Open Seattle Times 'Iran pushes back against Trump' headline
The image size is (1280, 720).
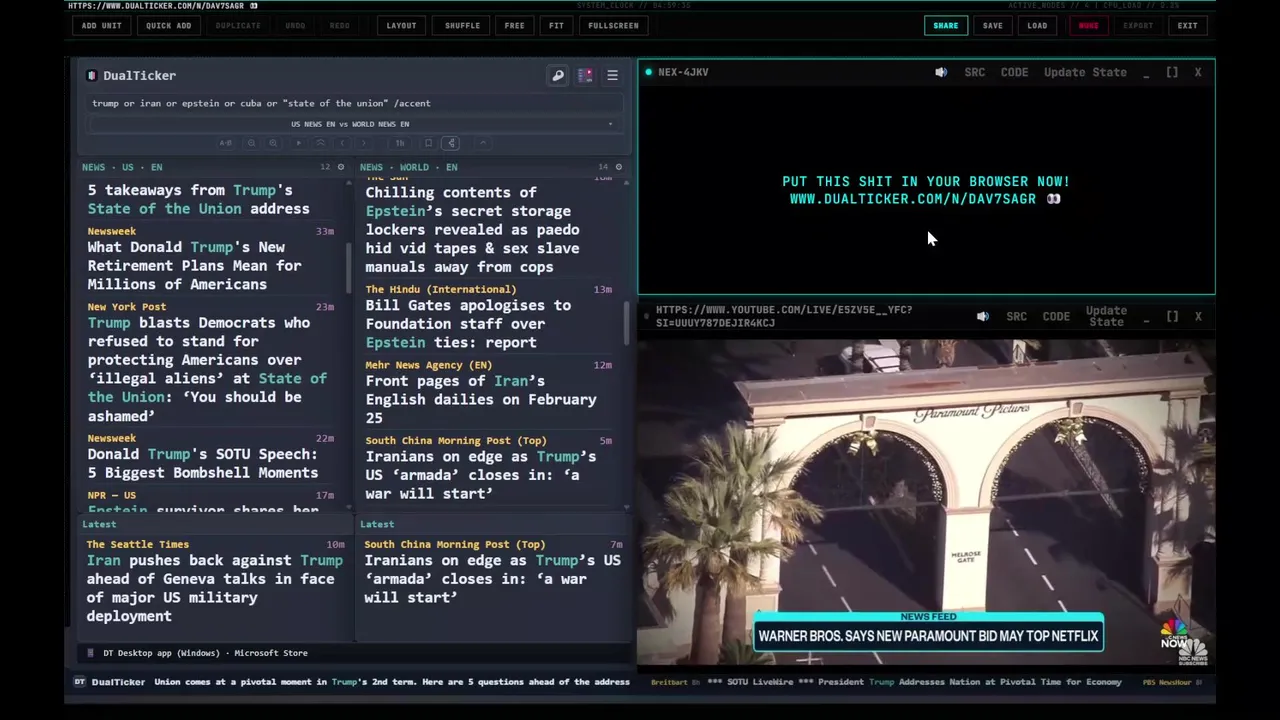point(214,588)
